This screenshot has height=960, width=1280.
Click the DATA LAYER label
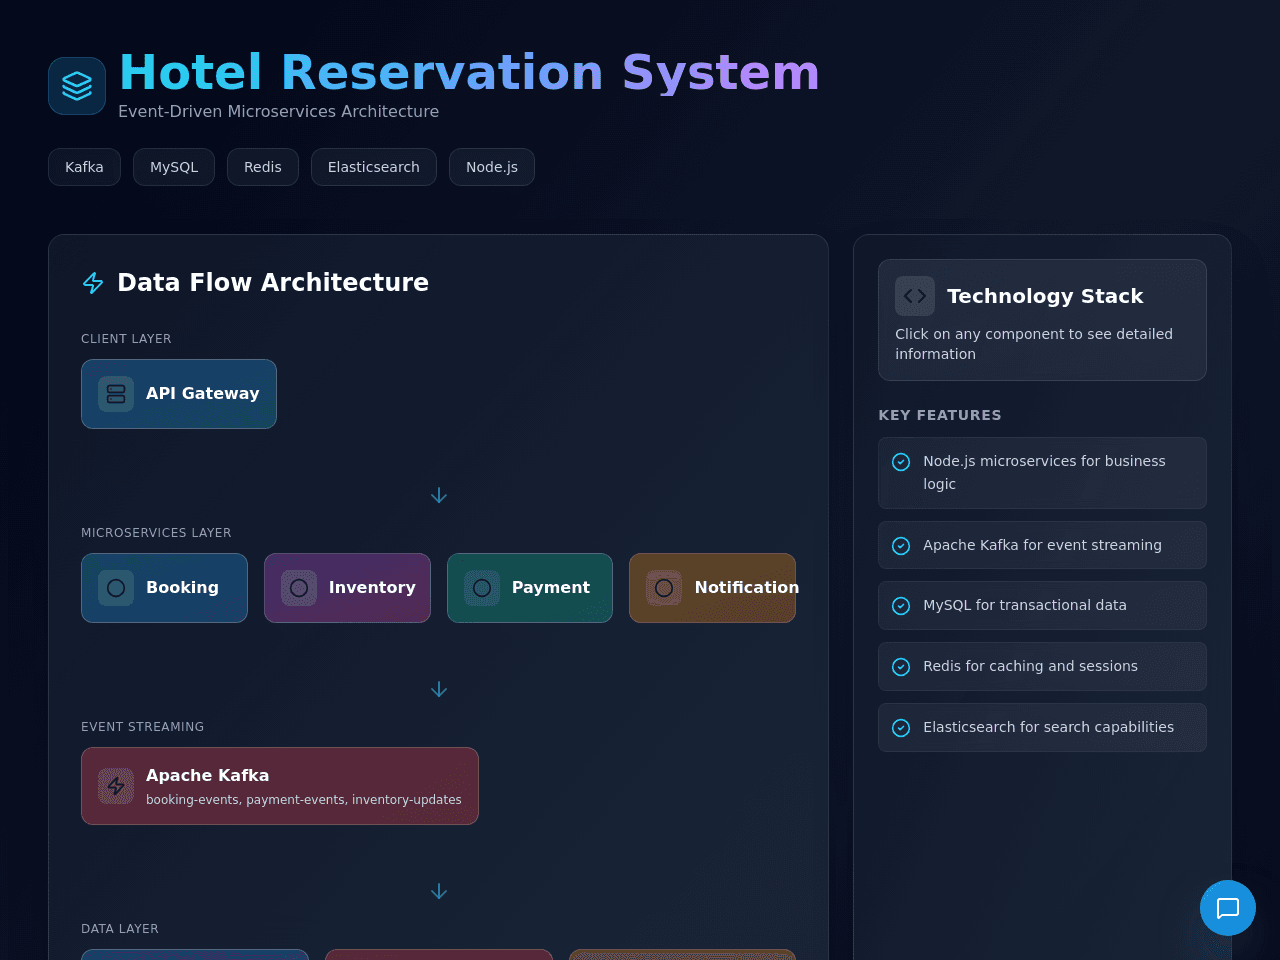[120, 929]
